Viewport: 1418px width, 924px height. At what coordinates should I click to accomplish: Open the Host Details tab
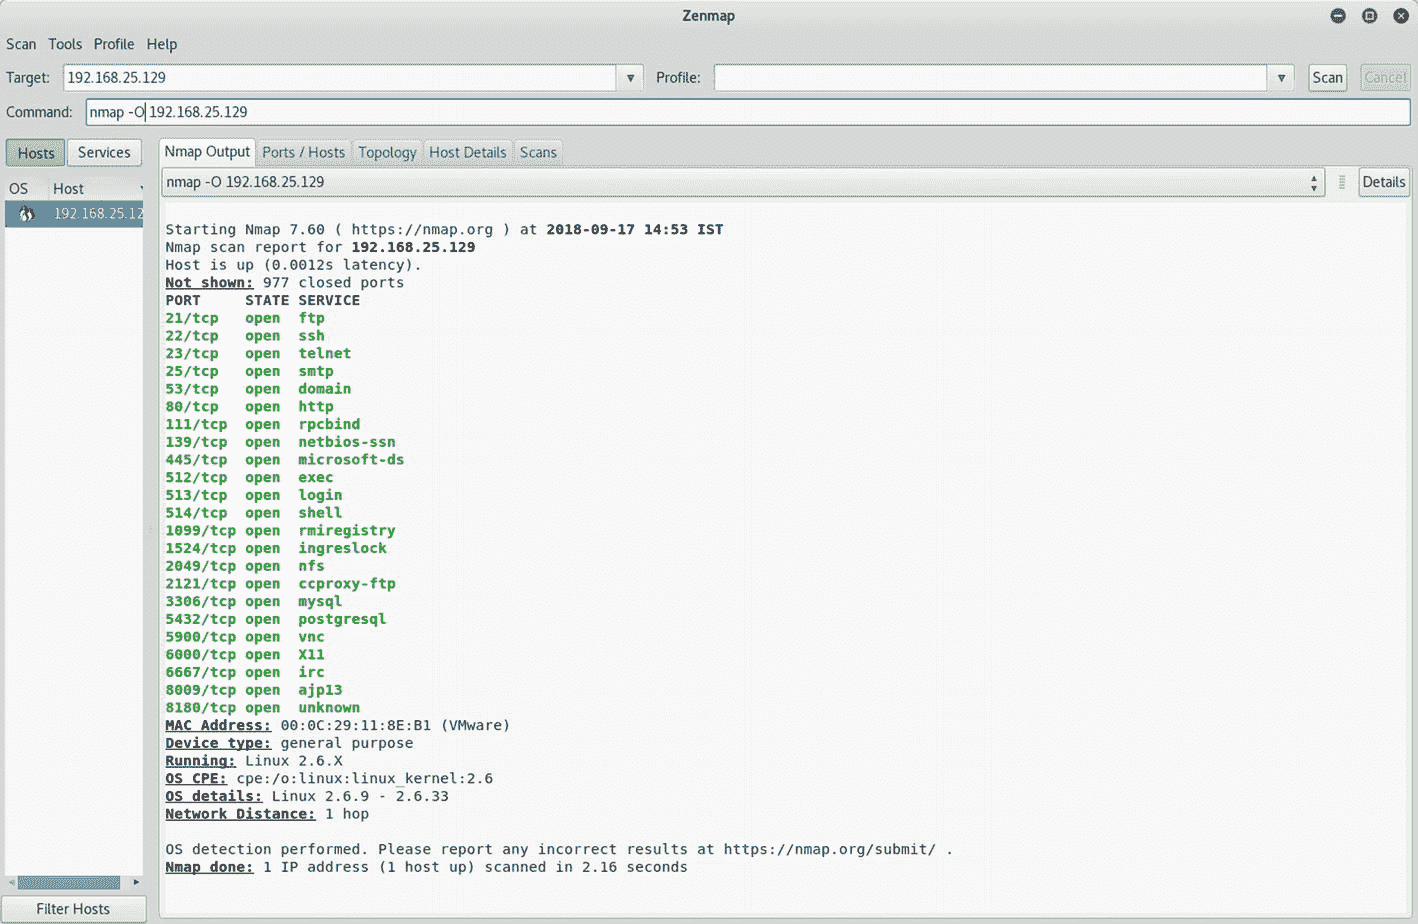[467, 152]
